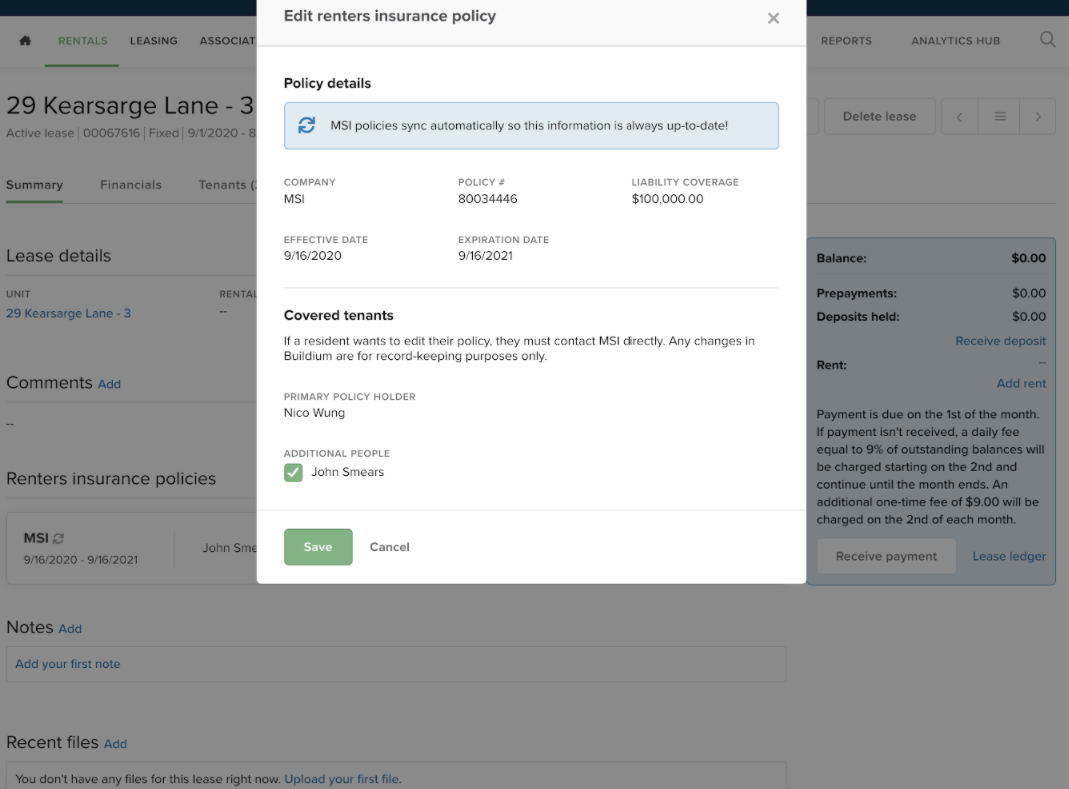This screenshot has width=1069, height=789.
Task: Open the Analytics Hub menu
Action: 955,41
